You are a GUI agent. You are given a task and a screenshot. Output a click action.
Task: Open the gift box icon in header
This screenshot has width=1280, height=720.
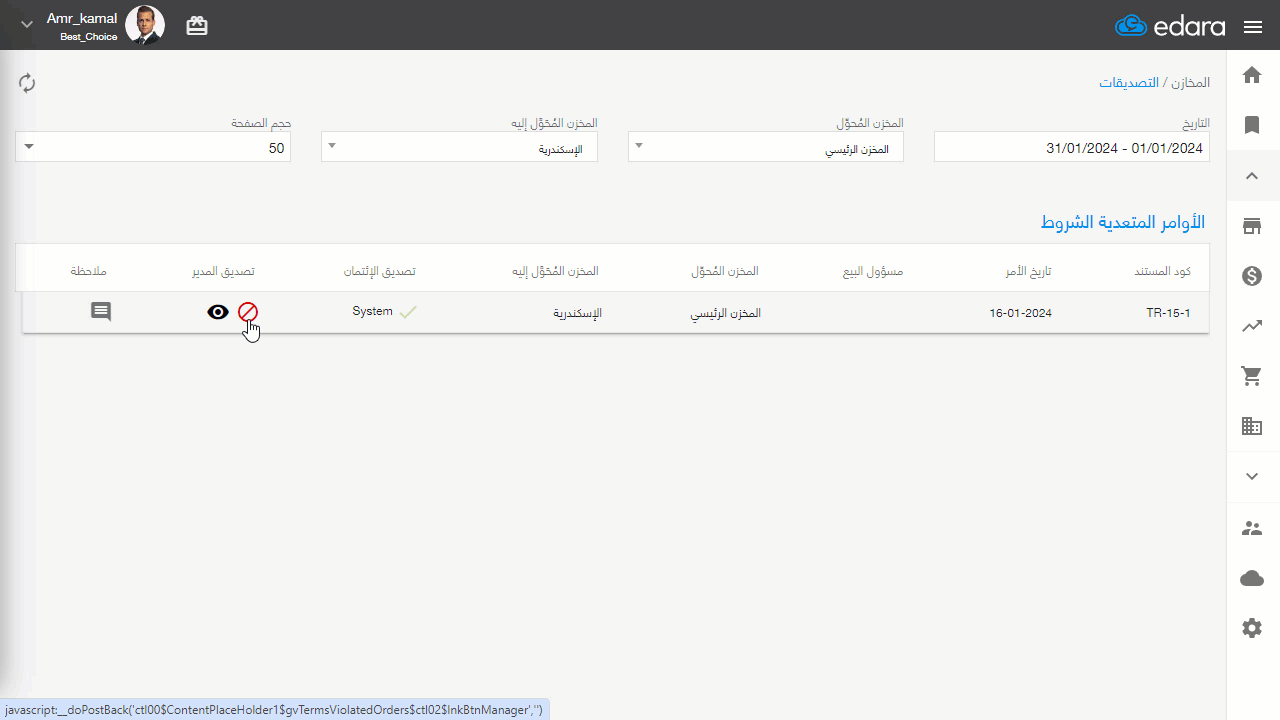coord(197,26)
